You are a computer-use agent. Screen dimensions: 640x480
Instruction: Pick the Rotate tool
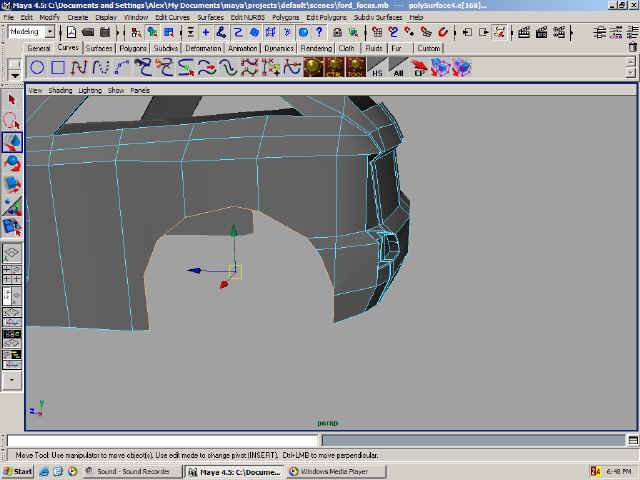point(13,163)
